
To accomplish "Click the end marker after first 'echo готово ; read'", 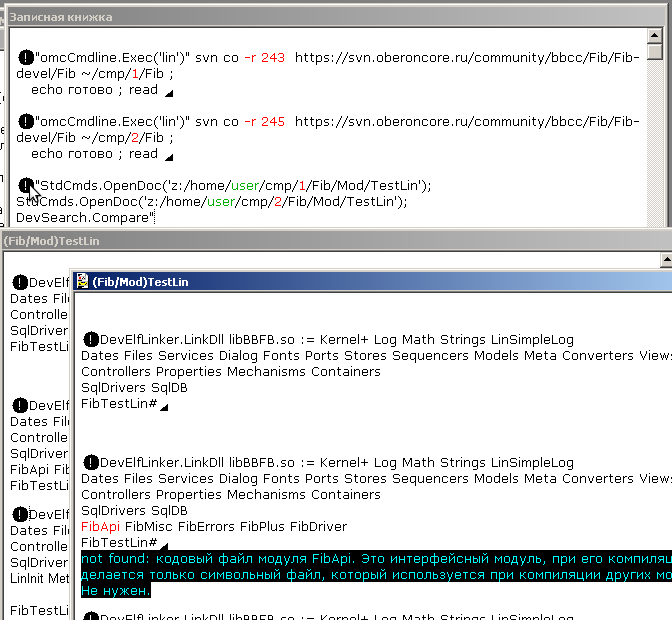I will (x=168, y=93).
